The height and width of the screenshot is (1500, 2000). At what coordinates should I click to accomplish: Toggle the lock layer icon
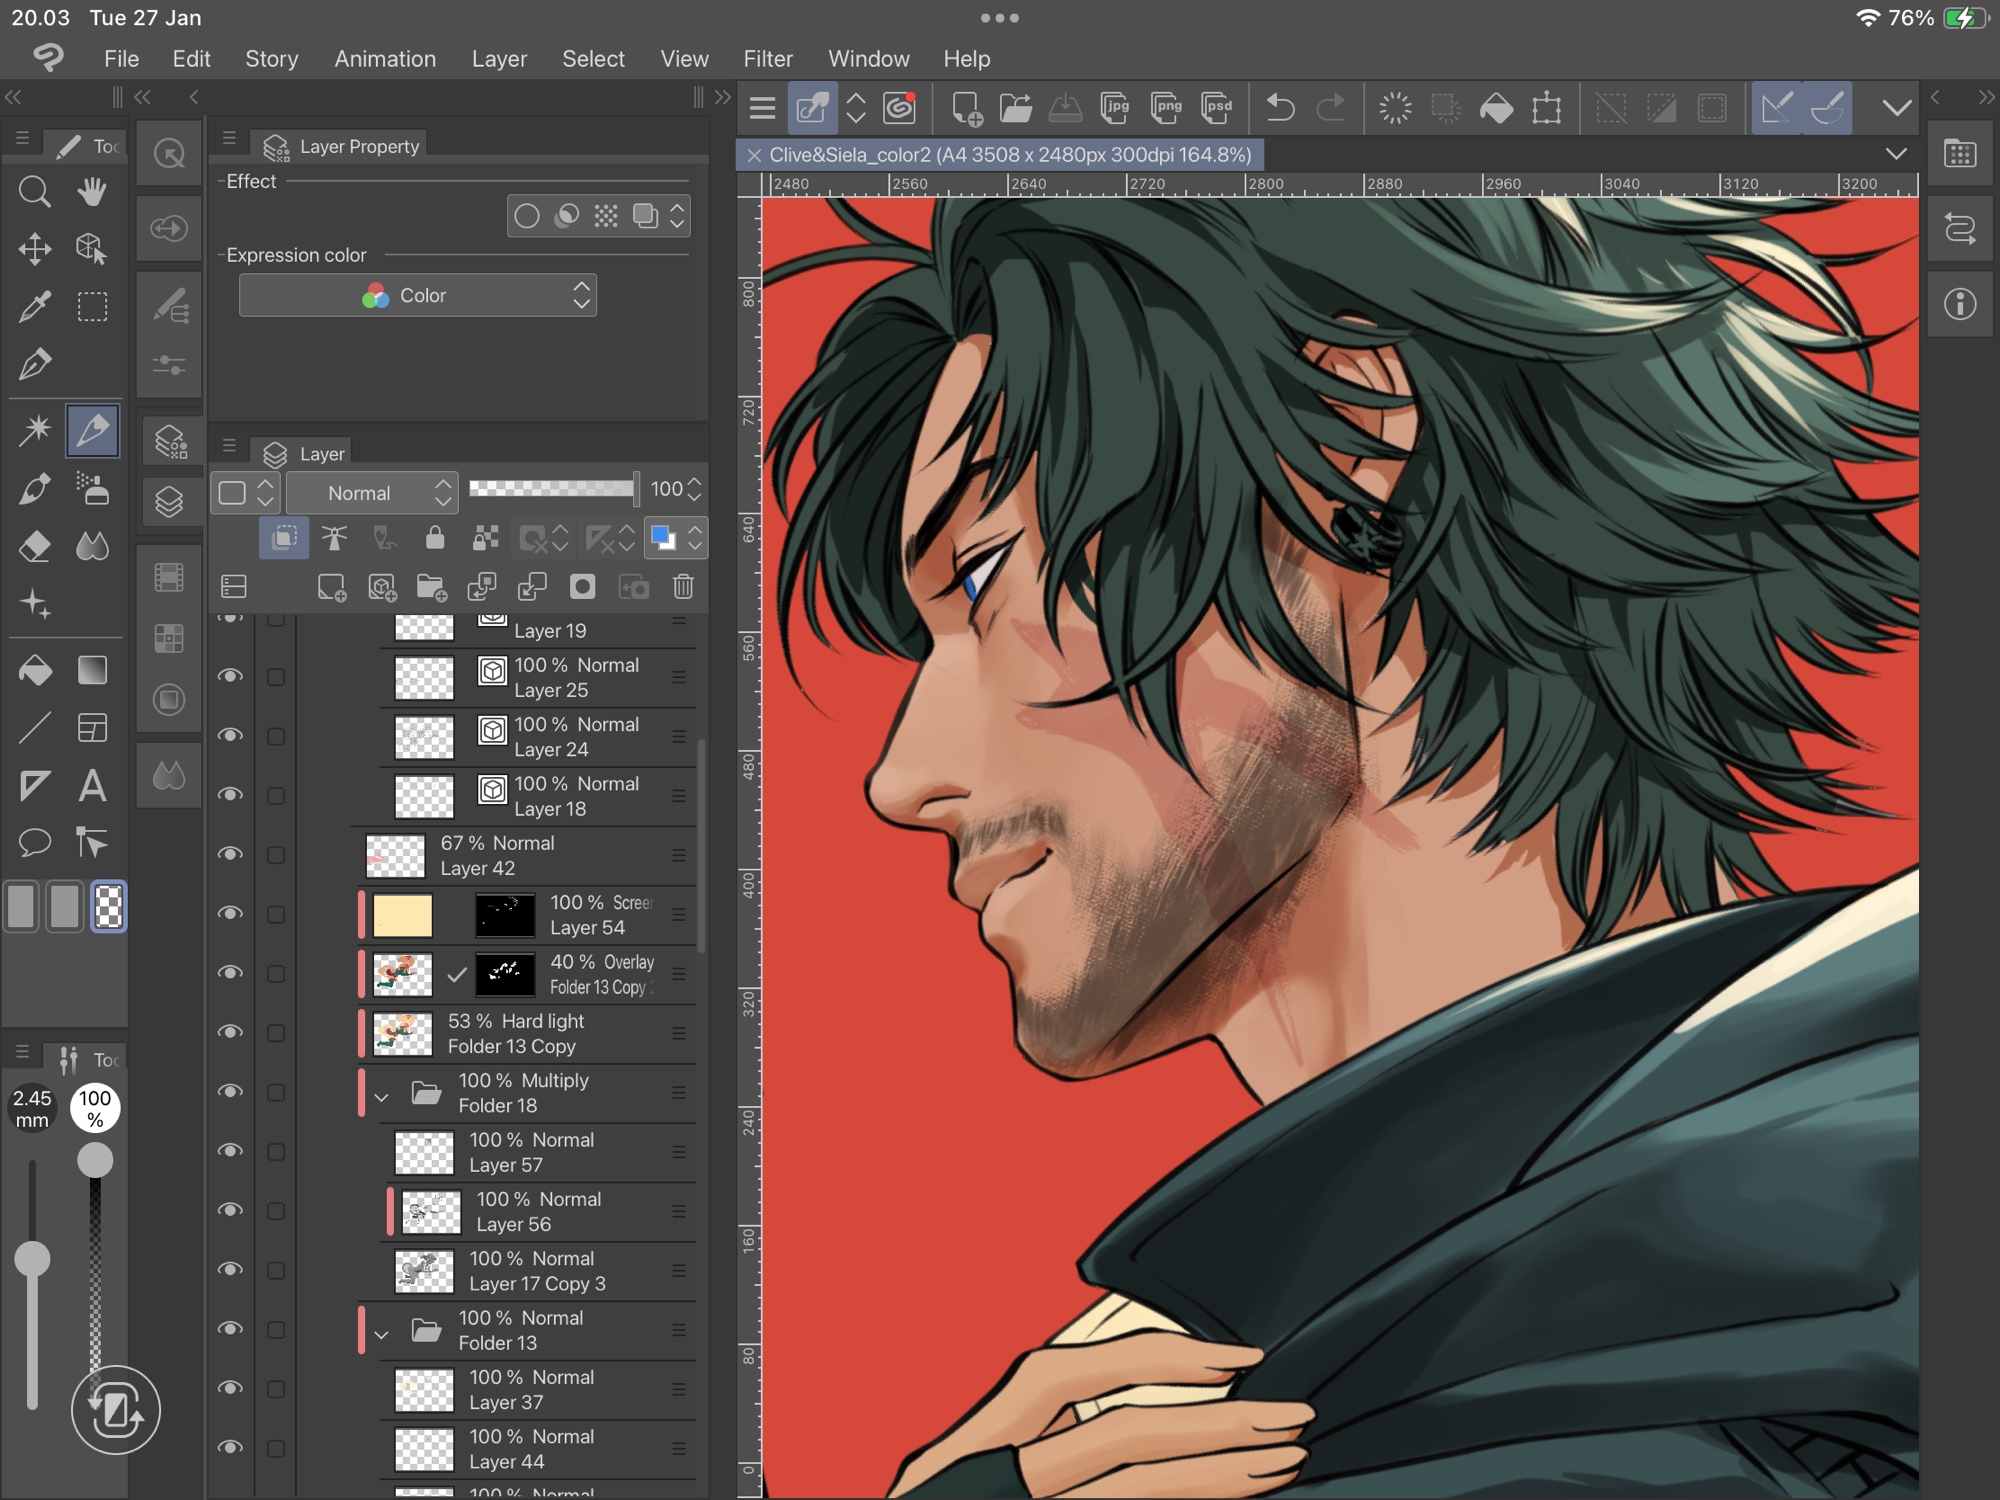coord(434,539)
